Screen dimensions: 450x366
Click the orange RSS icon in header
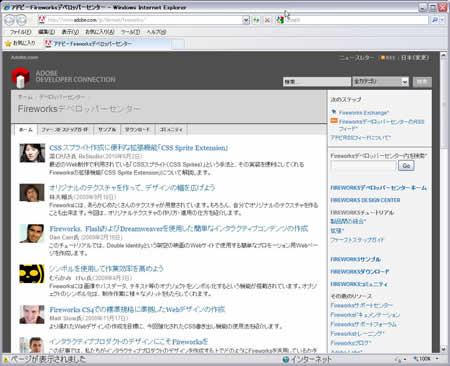tap(383, 58)
